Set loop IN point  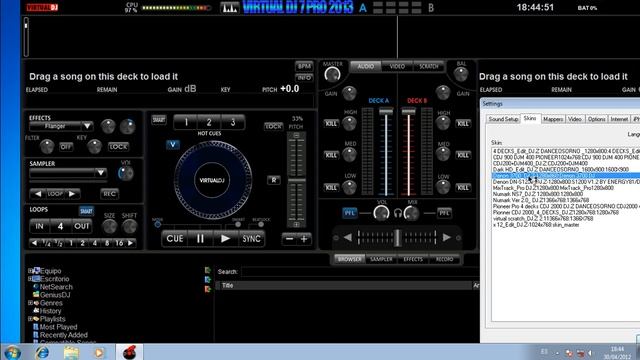(x=40, y=226)
